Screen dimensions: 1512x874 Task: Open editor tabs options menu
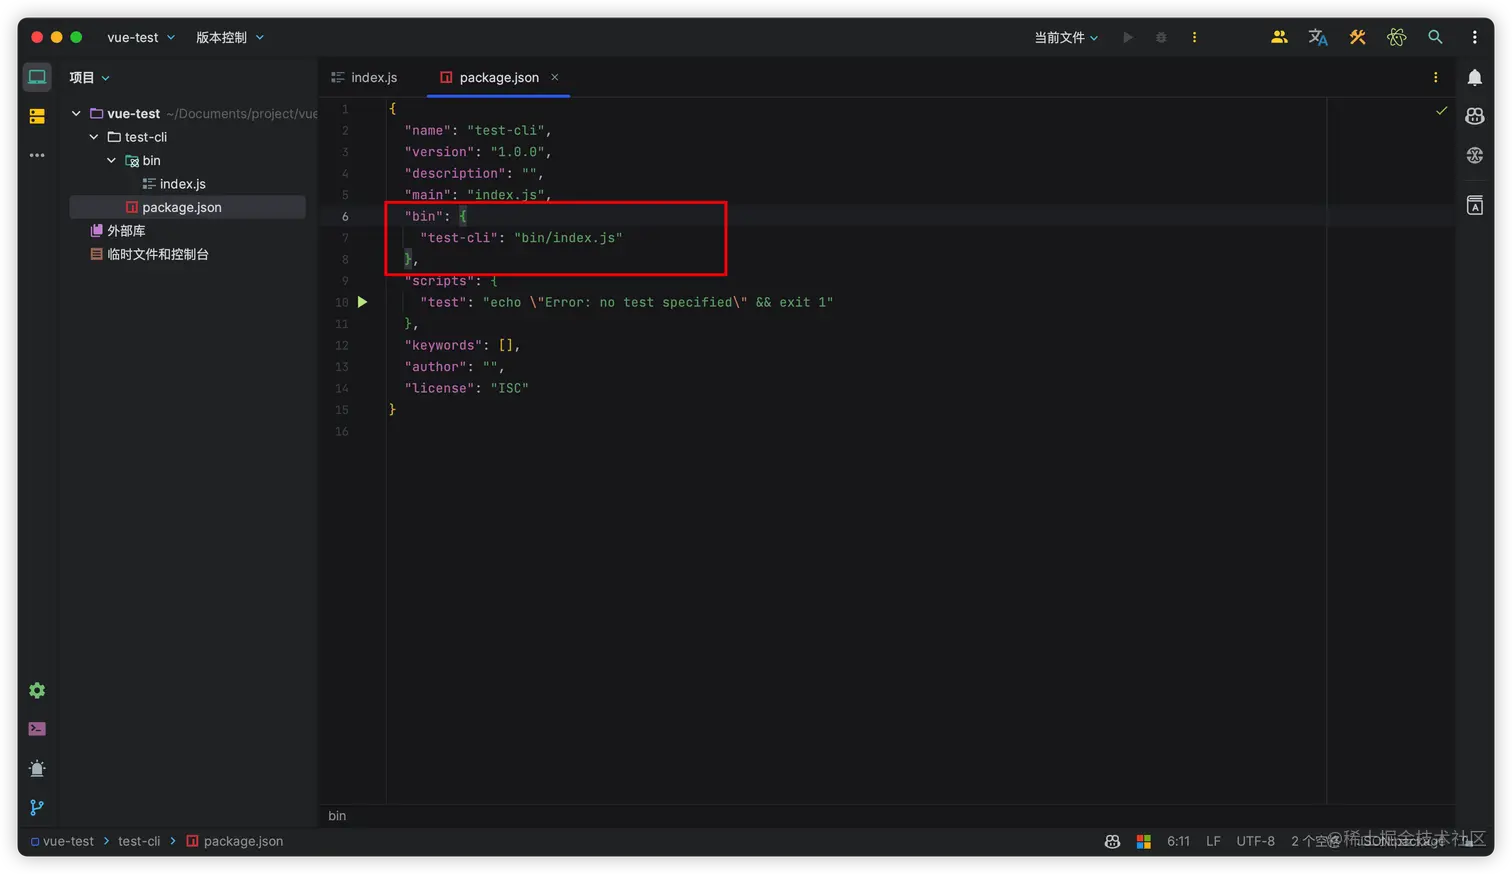[x=1435, y=77]
